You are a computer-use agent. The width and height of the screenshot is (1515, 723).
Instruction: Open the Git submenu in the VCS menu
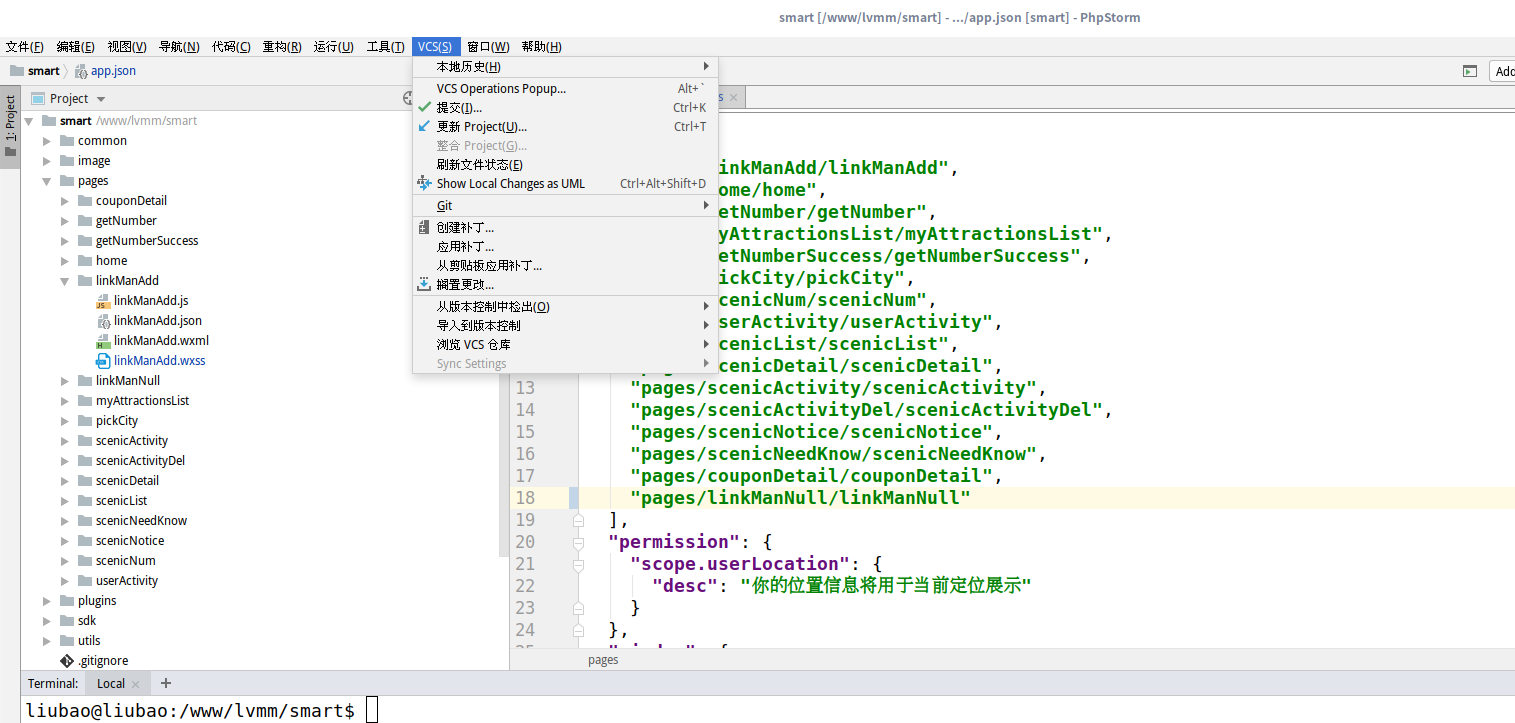pyautogui.click(x=443, y=205)
